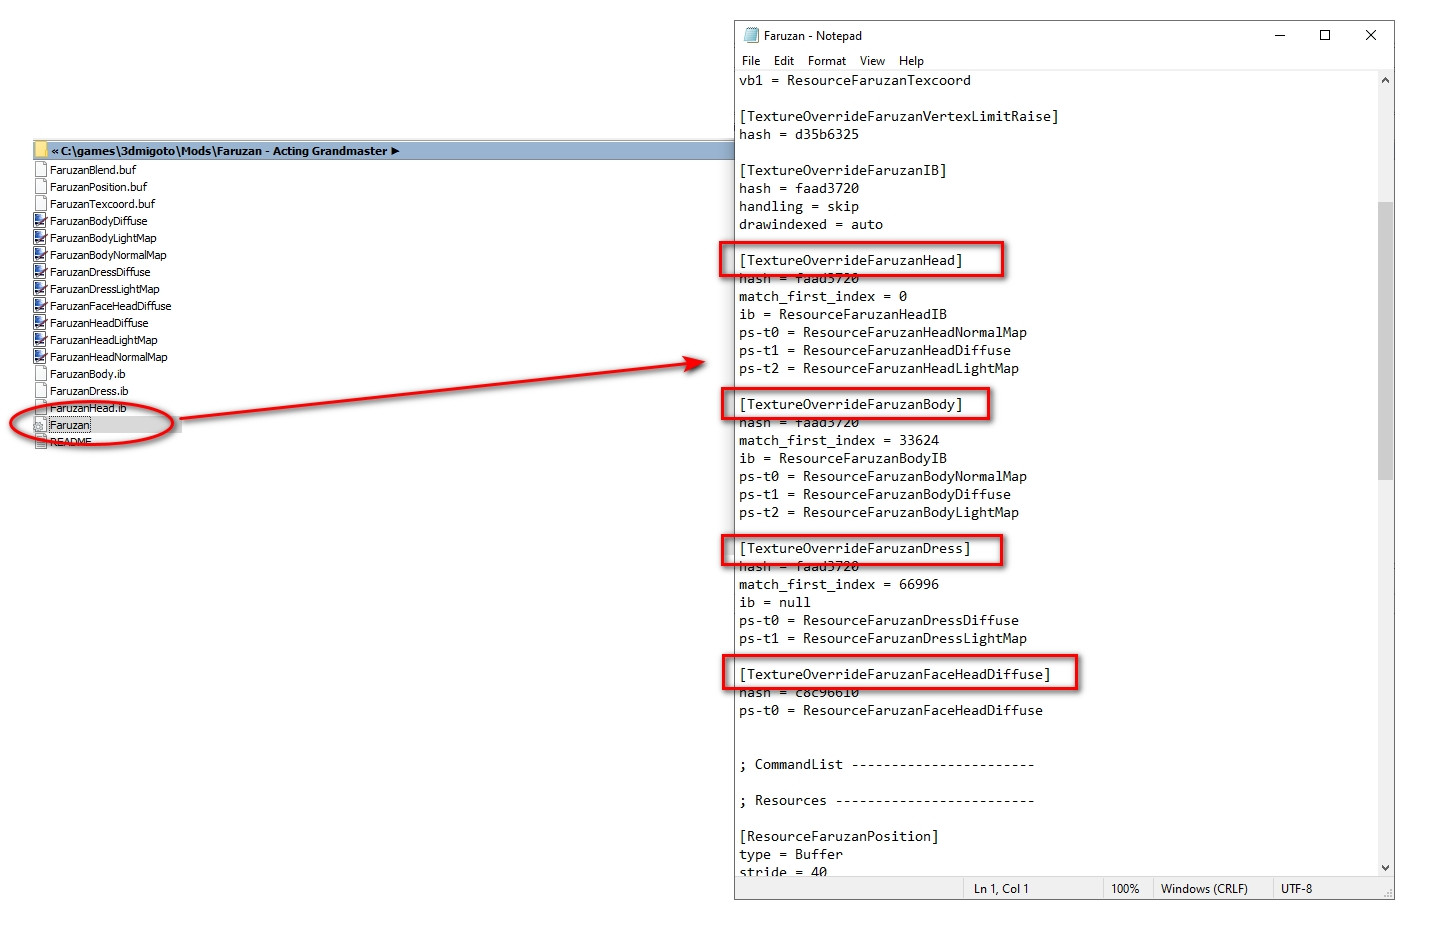Click the FaruzanFaceHeadDiffuse image icon

[40, 306]
